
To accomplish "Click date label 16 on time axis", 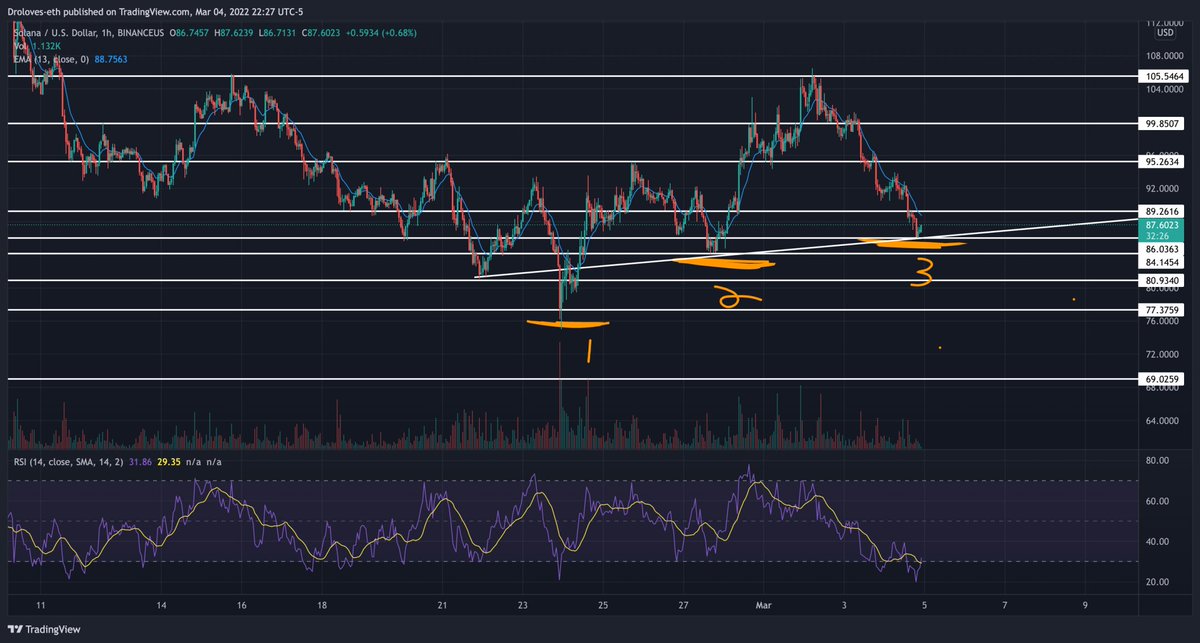I will coord(241,606).
